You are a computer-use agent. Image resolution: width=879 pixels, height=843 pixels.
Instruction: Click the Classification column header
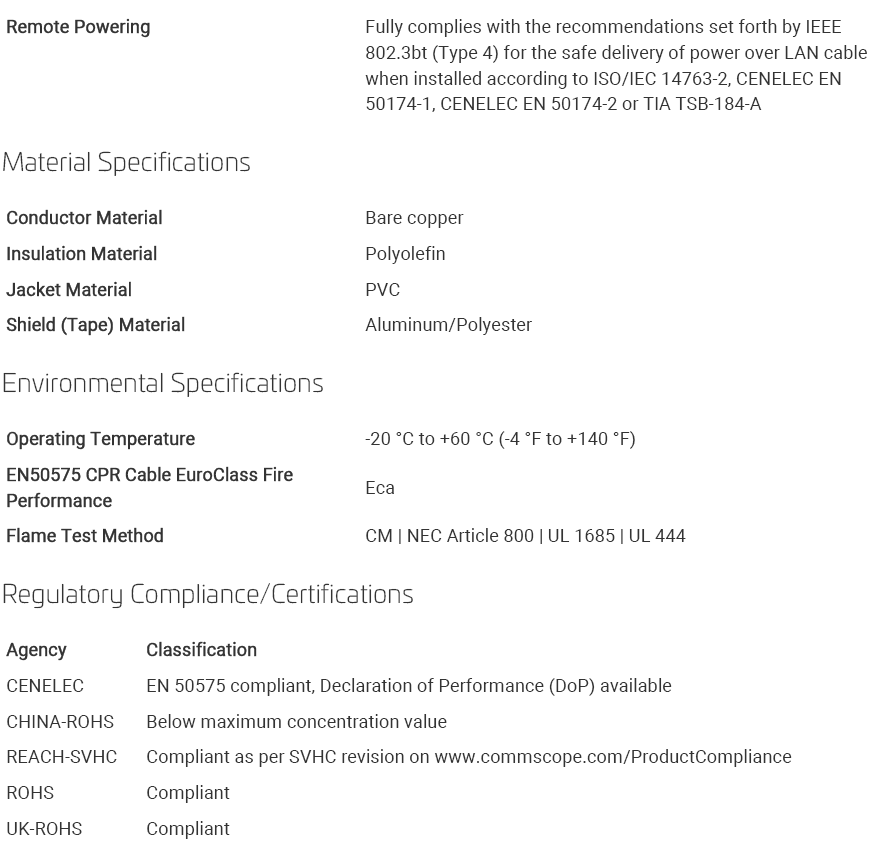[x=201, y=650]
